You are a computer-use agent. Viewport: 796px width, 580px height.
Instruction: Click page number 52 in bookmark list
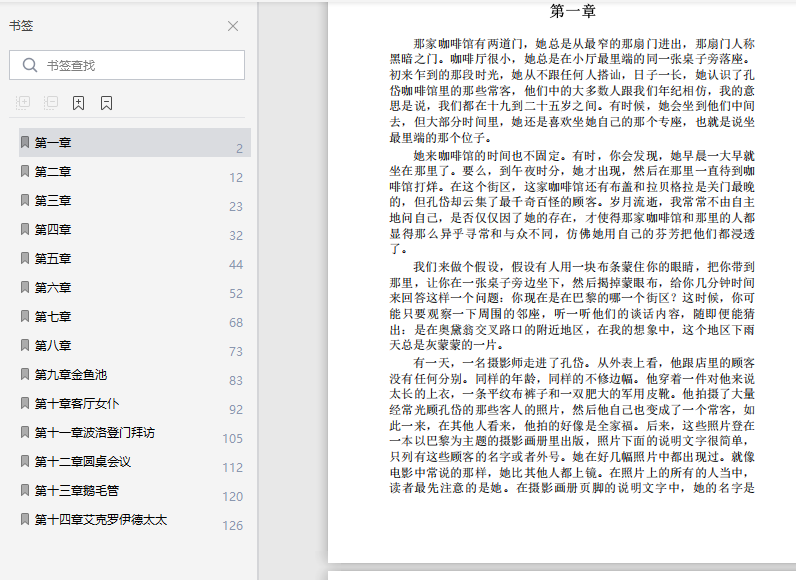[x=236, y=293]
